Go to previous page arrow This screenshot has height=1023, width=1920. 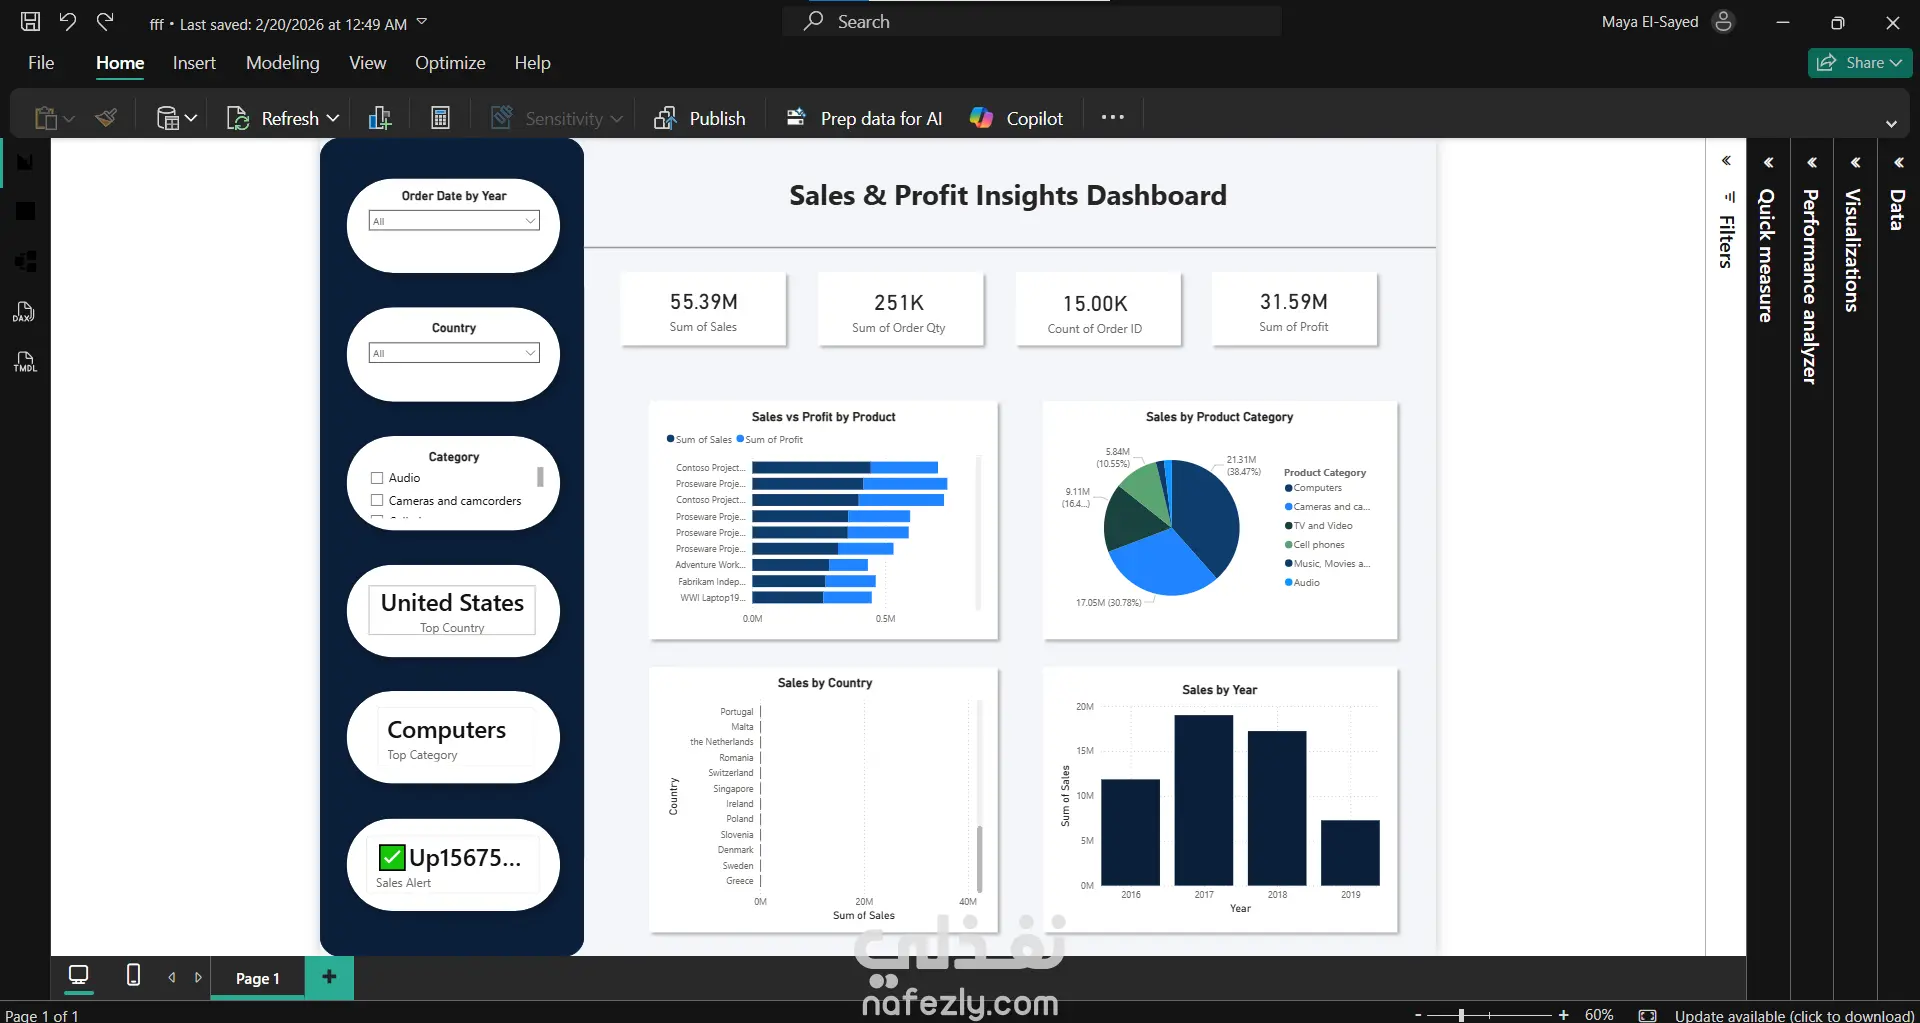point(172,977)
